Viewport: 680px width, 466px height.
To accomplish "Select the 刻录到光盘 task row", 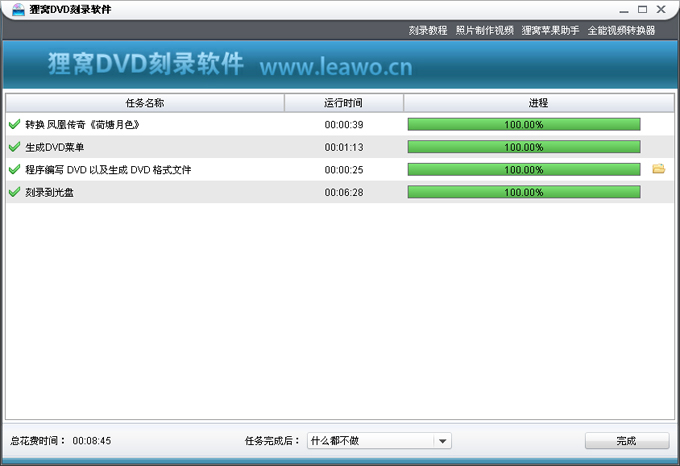I will pos(340,192).
